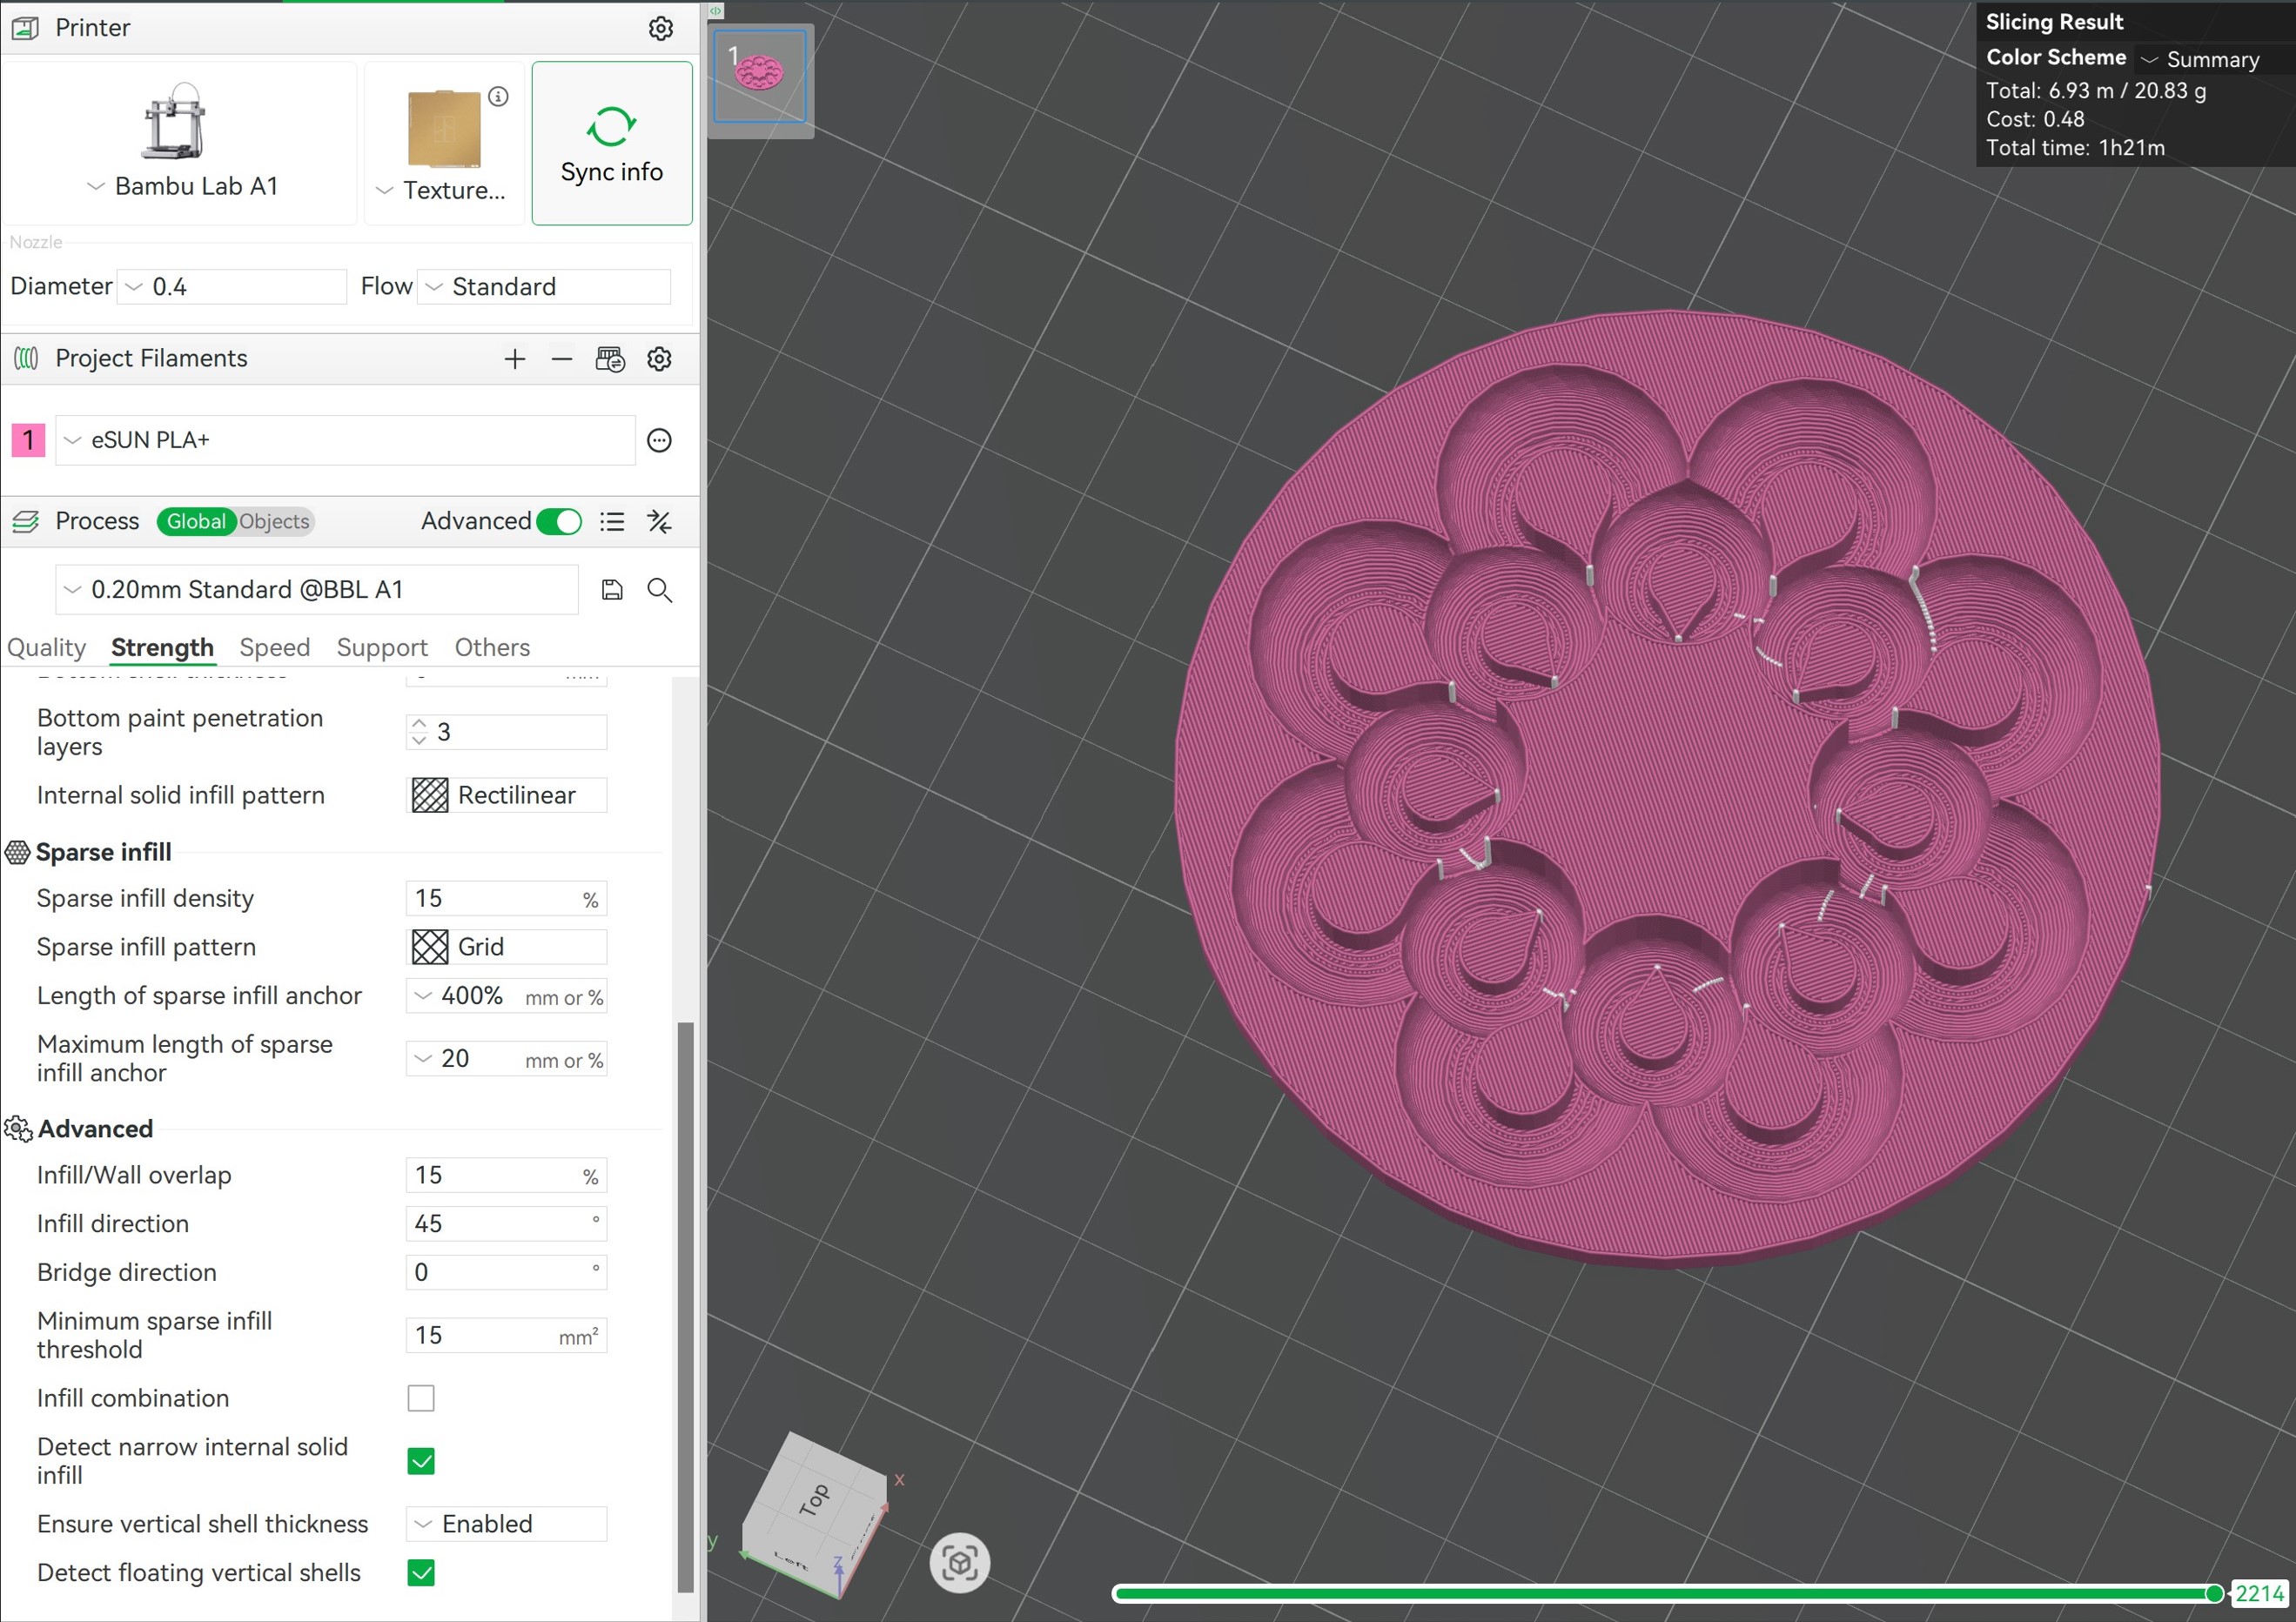This screenshot has width=2296, height=1622.
Task: Click the process settings search magnifier icon
Action: point(659,590)
